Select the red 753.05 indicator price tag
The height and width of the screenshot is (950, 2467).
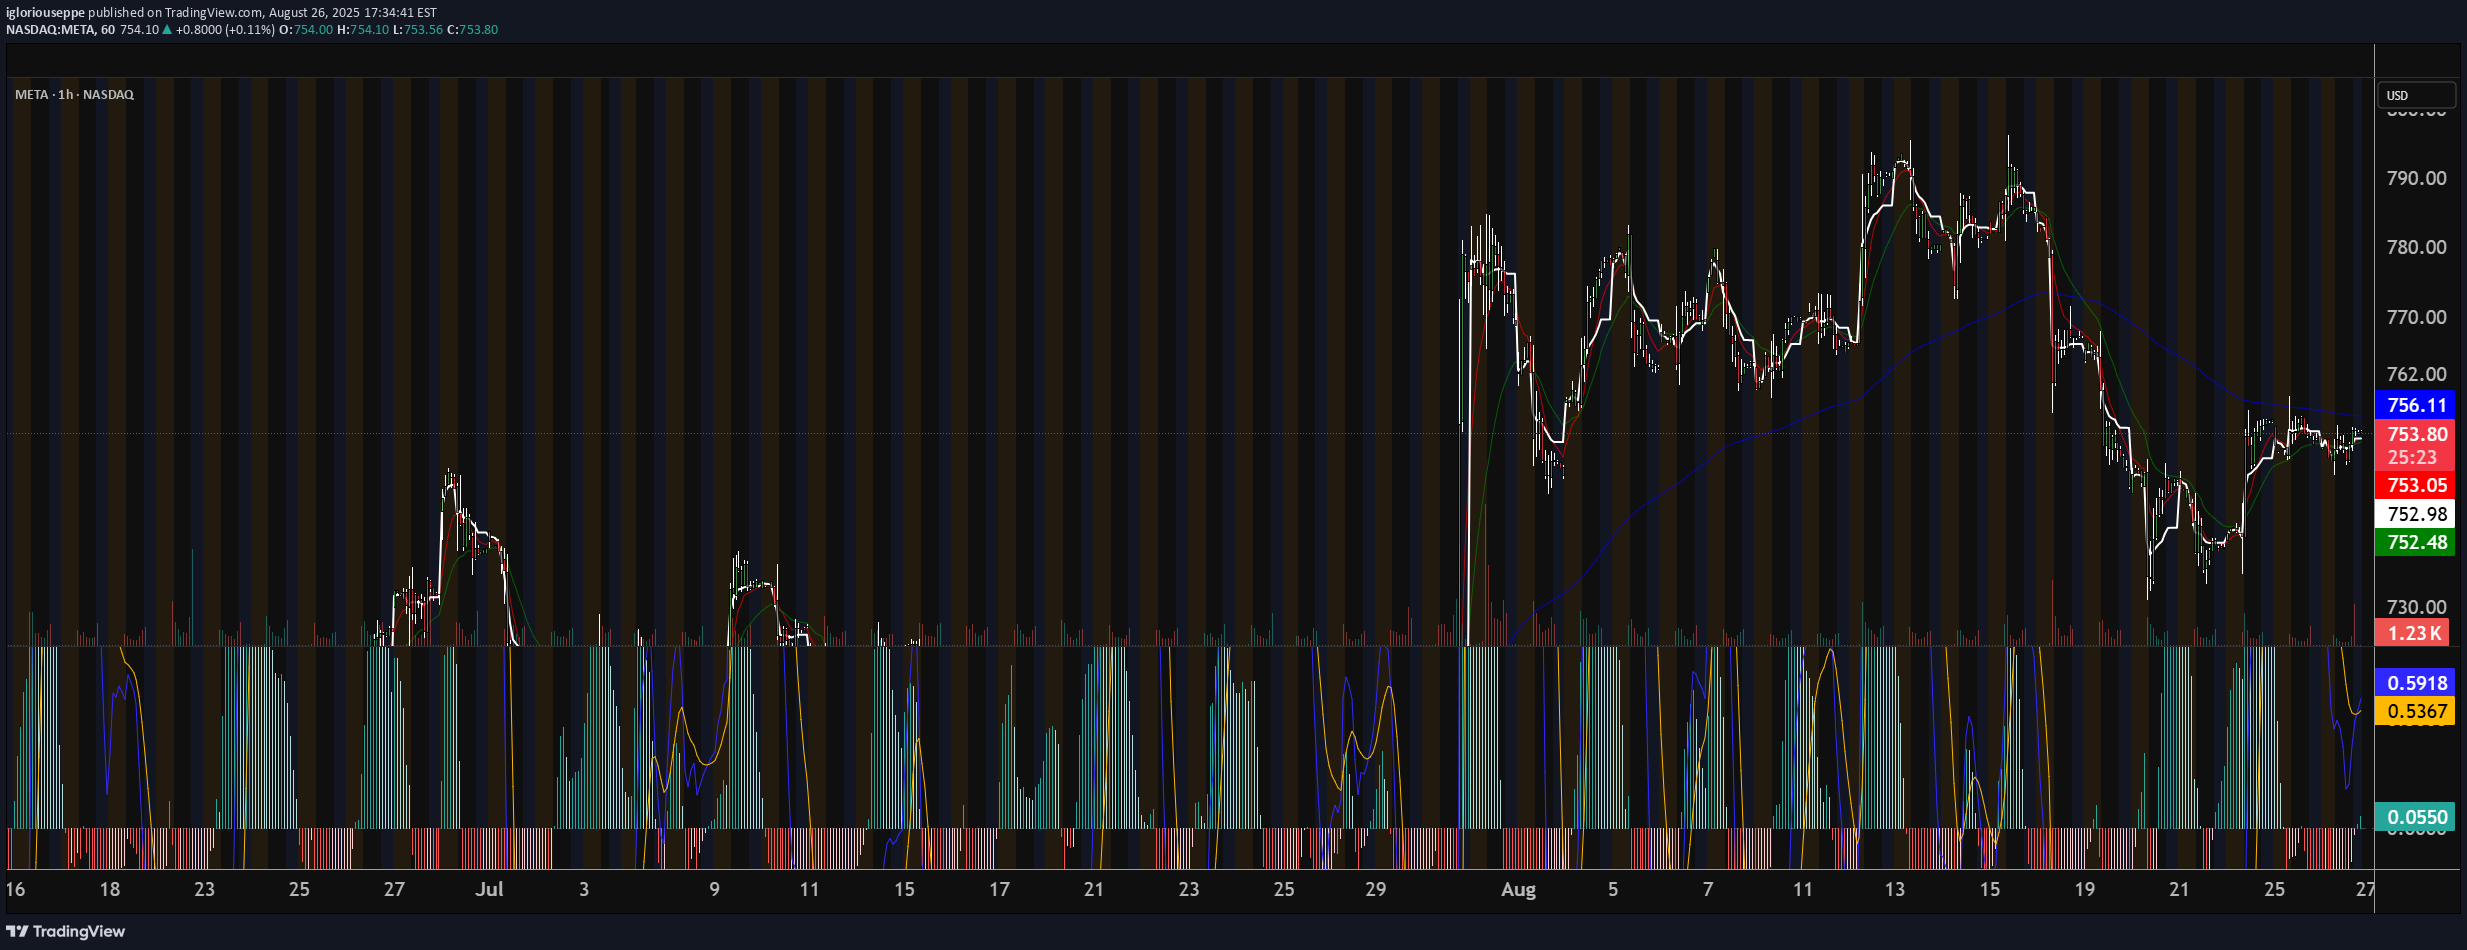pos(2415,485)
